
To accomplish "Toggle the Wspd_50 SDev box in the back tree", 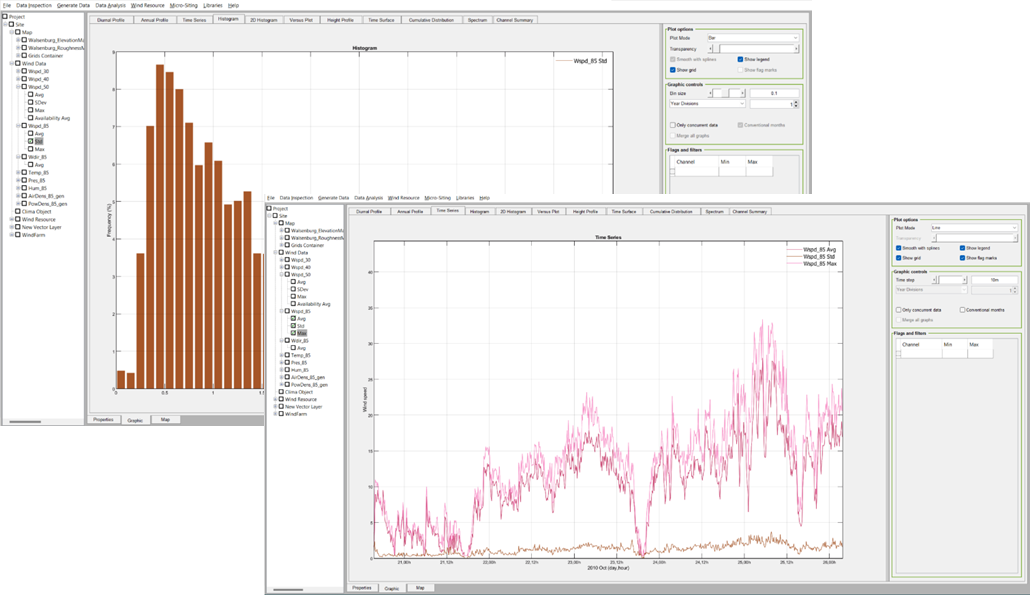I will [31, 102].
